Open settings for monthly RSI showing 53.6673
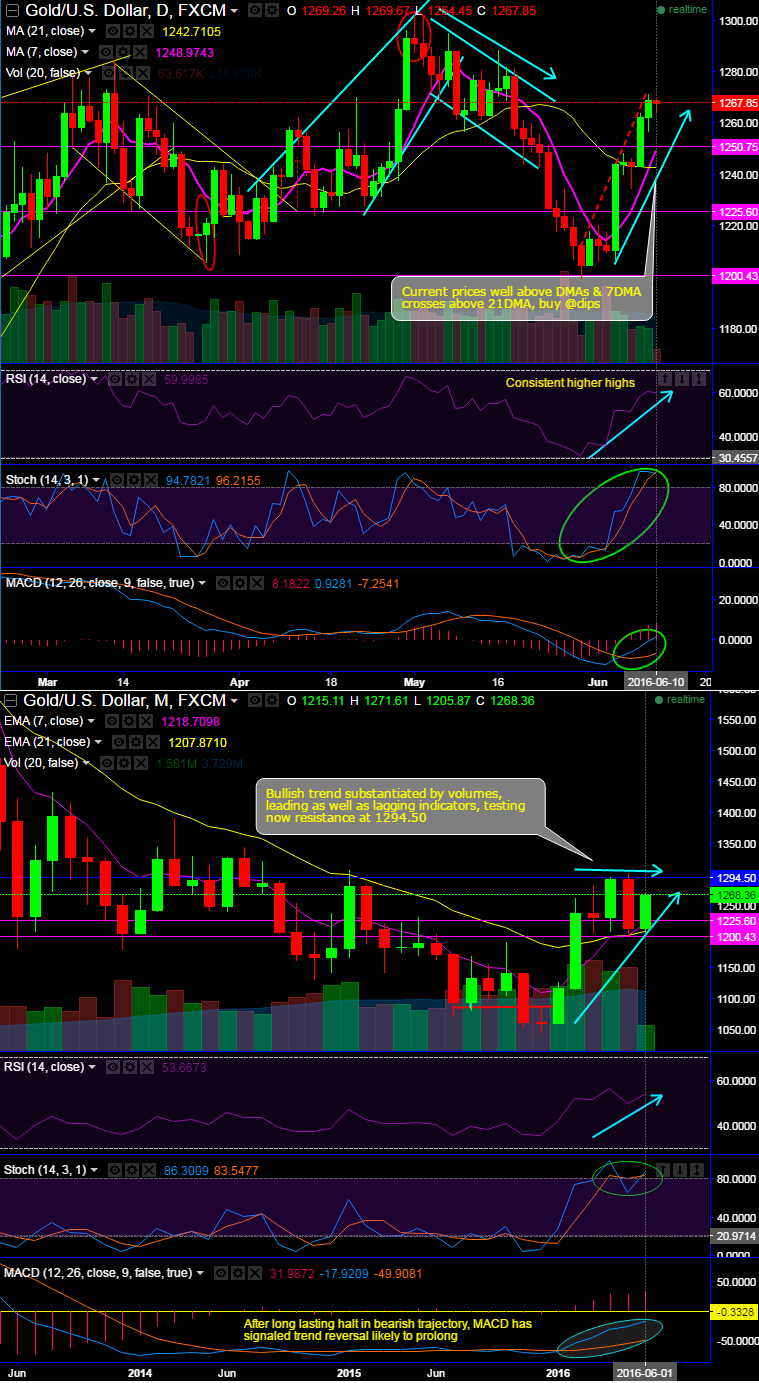759x1383 pixels. pyautogui.click(x=132, y=1067)
